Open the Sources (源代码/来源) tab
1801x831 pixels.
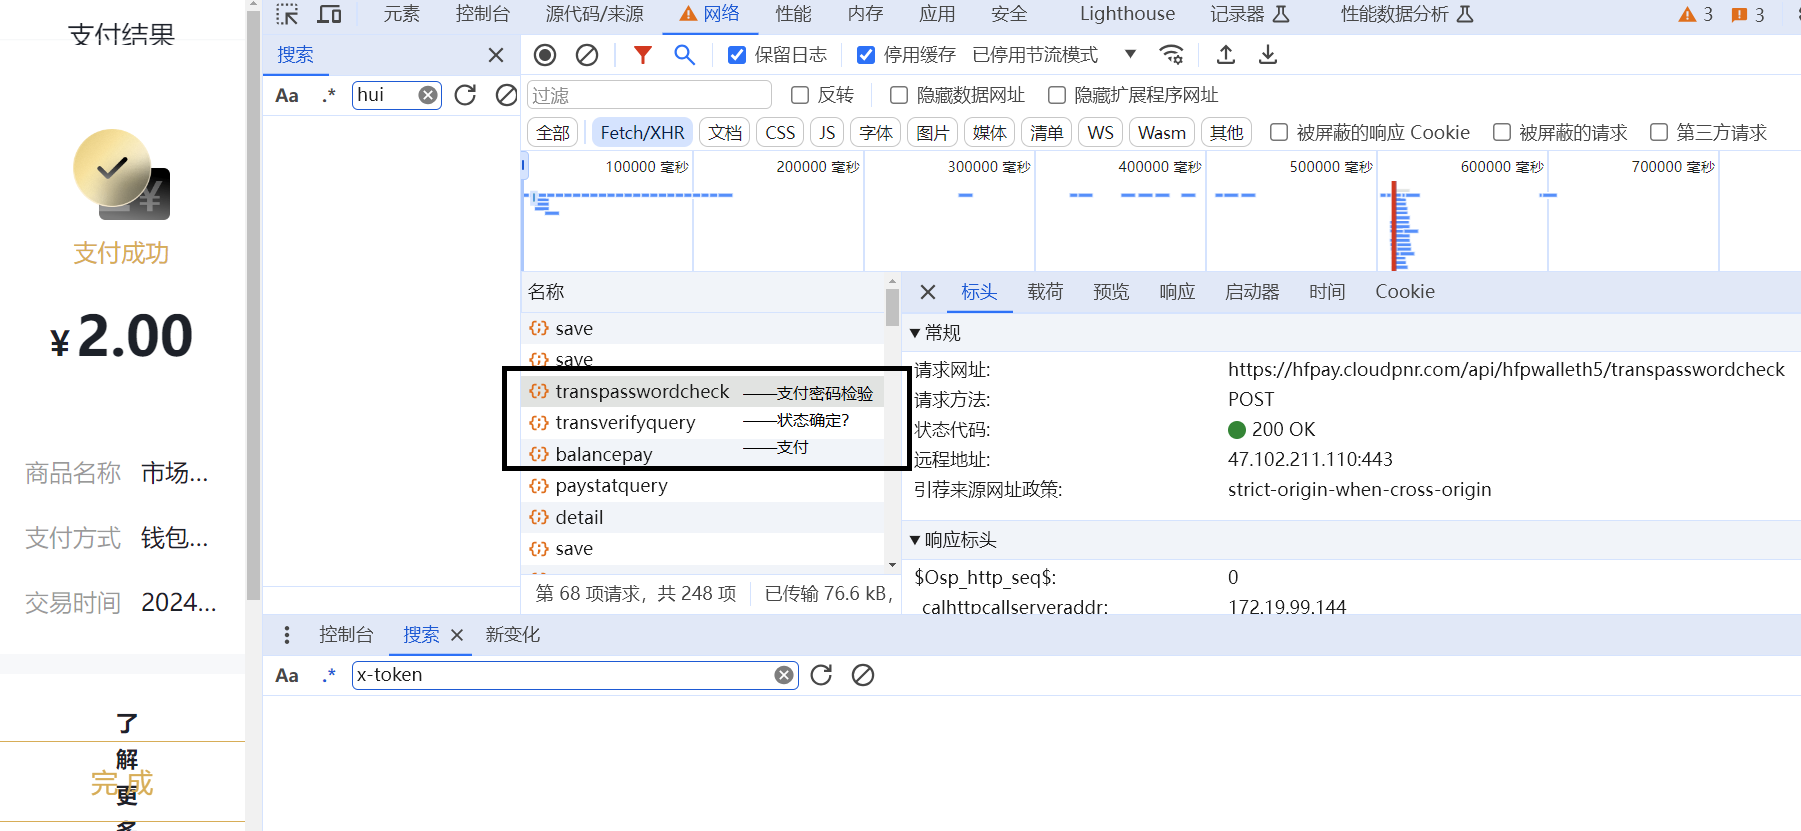pos(595,14)
